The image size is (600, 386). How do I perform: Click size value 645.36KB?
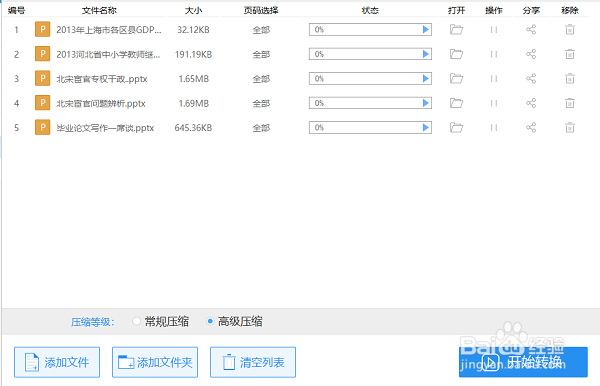193,128
